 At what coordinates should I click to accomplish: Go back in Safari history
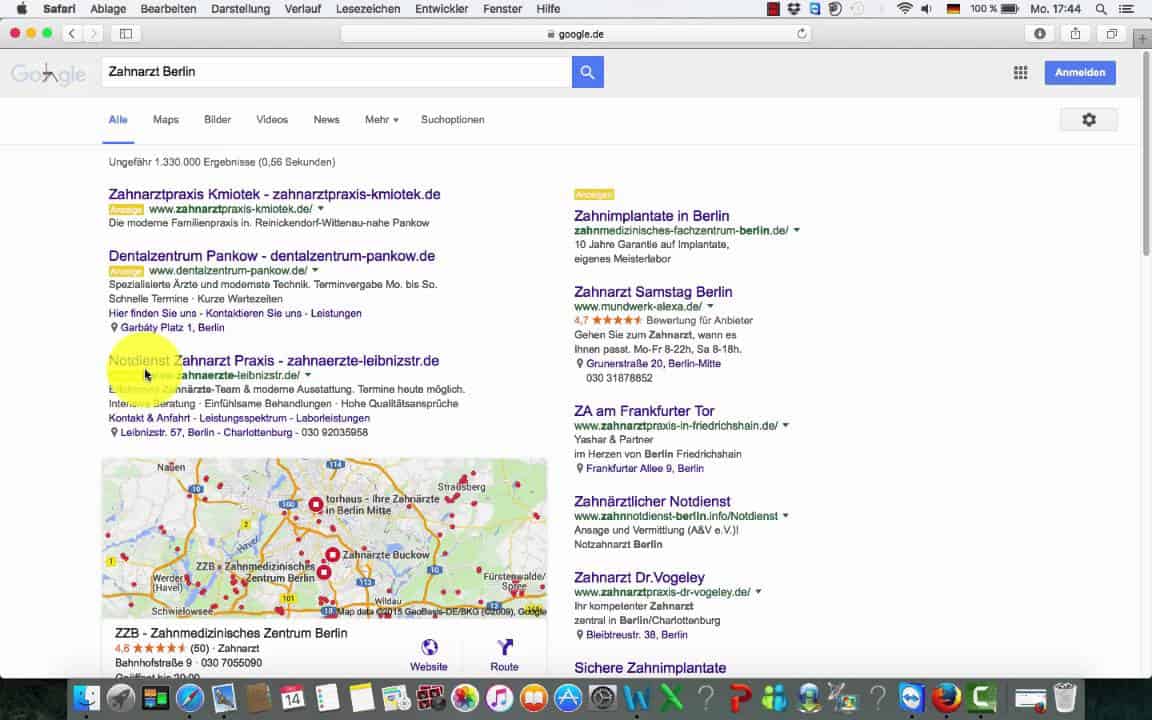pos(72,34)
